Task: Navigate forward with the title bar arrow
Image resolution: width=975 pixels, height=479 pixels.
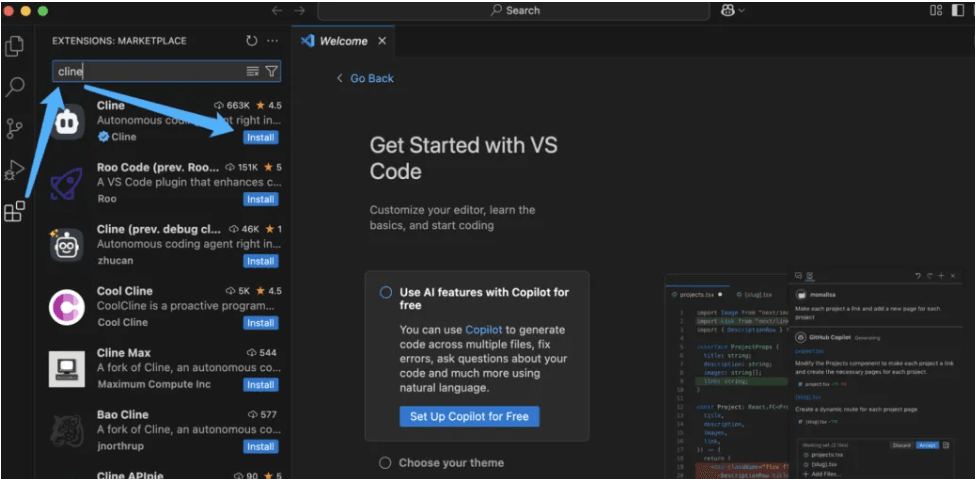Action: click(x=299, y=11)
